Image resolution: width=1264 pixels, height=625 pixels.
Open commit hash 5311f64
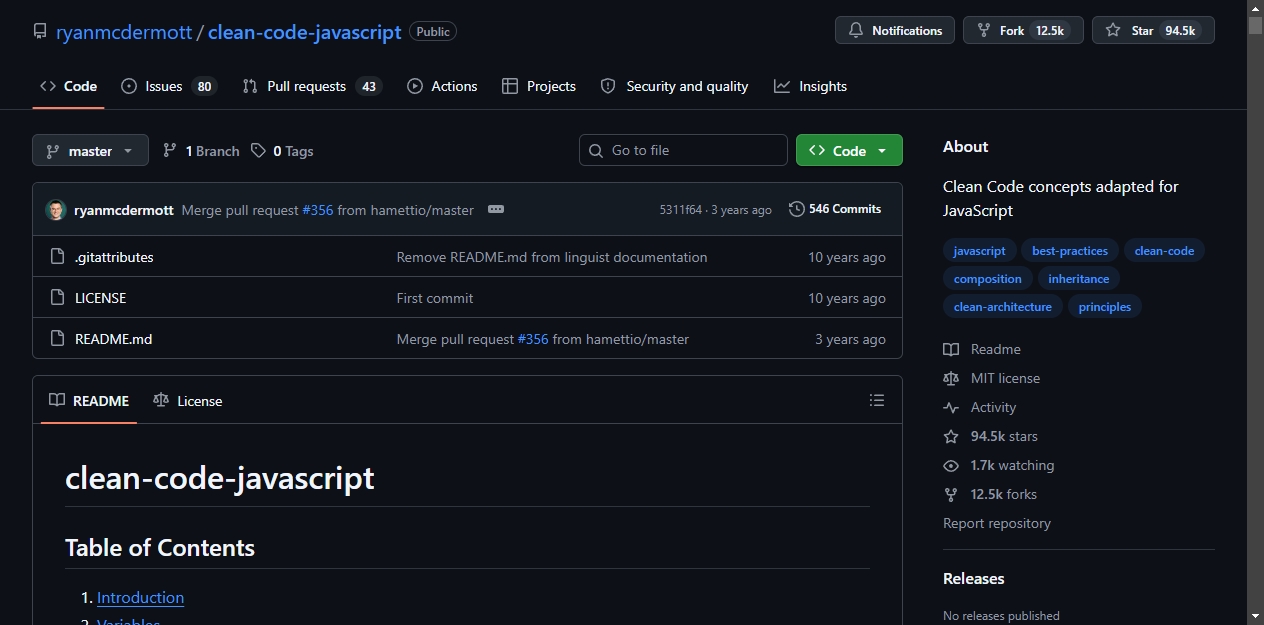681,210
